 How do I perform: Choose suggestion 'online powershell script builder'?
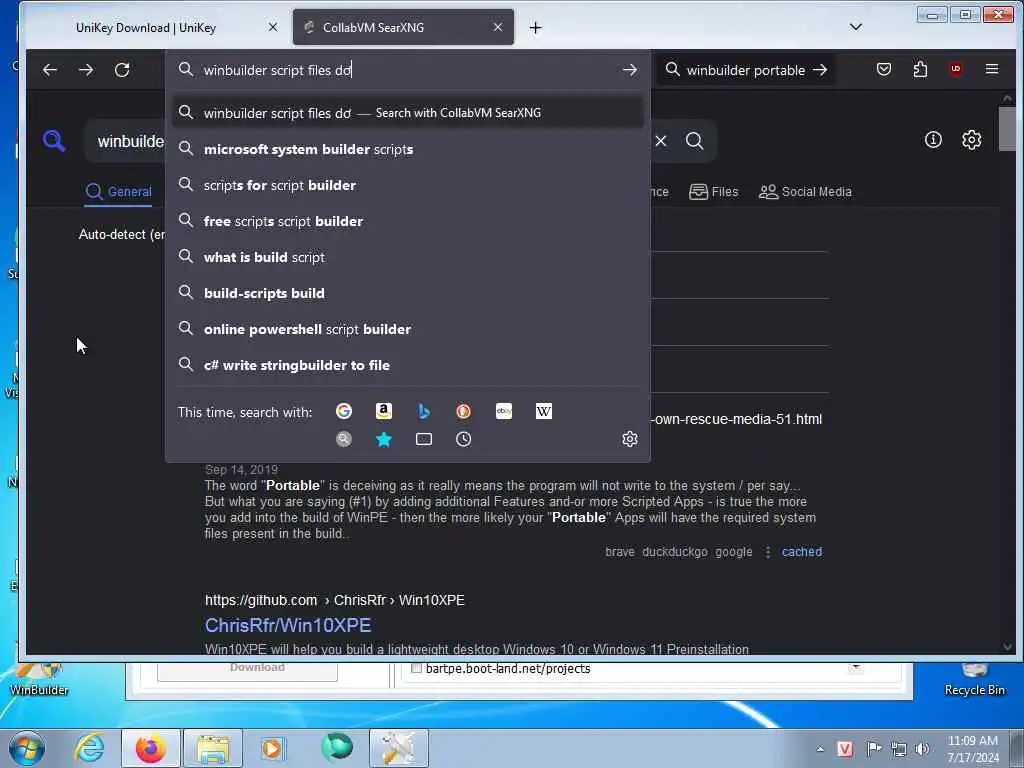tap(408, 328)
